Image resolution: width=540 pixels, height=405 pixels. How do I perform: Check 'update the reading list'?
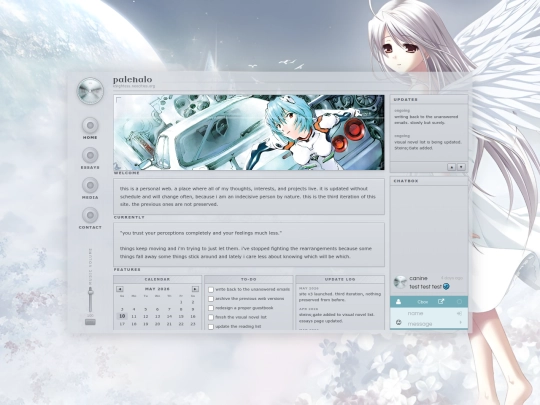click(211, 327)
